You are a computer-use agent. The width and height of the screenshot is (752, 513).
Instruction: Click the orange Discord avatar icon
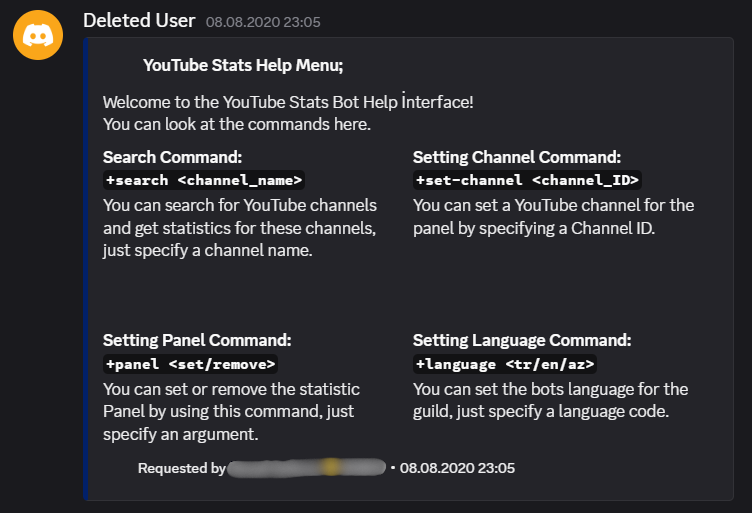point(38,35)
